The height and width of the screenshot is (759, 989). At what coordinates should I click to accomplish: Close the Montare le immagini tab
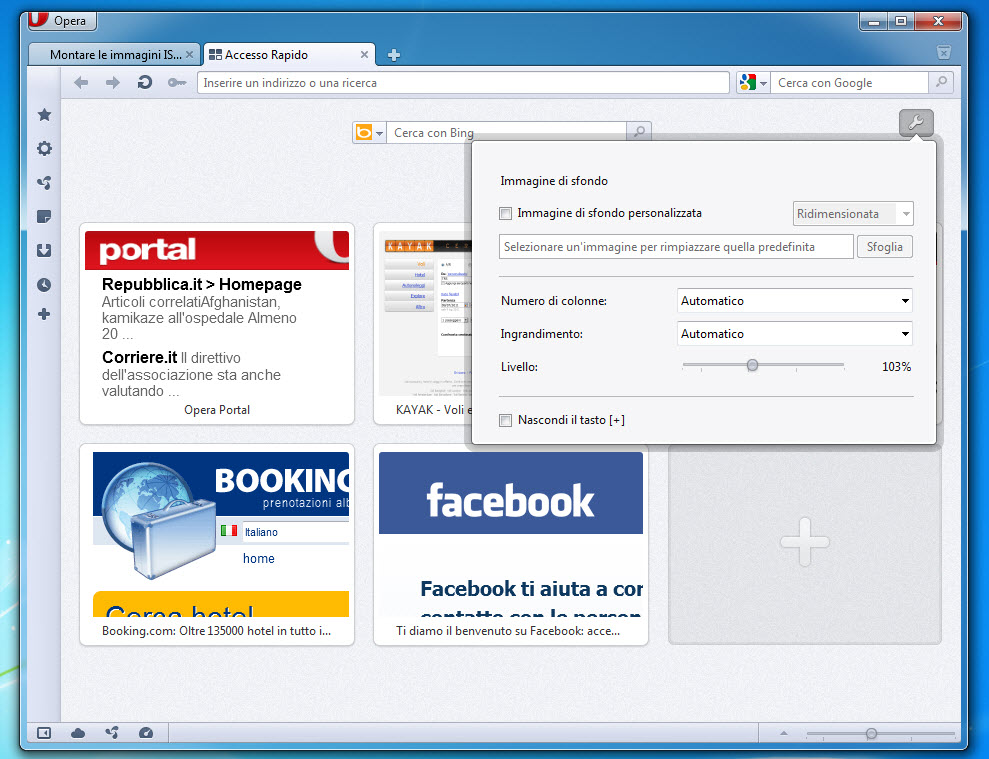pos(189,55)
